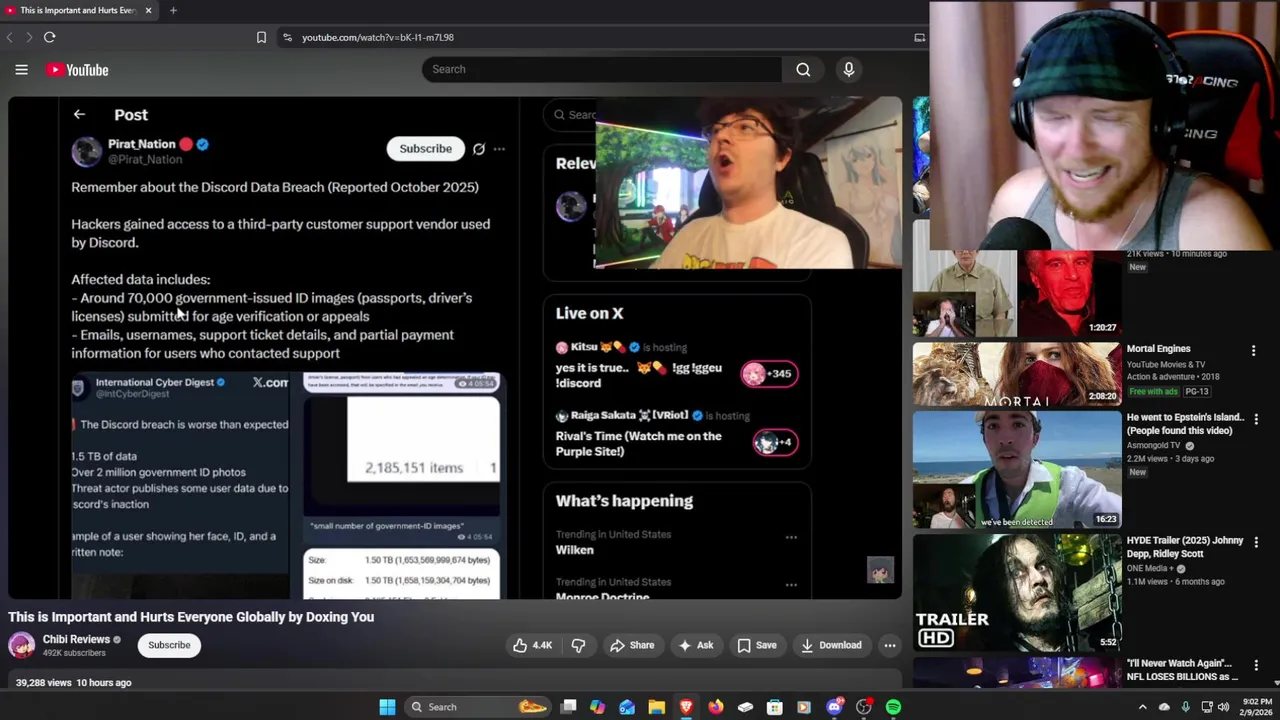Show hidden system tray icons

pos(1142,707)
